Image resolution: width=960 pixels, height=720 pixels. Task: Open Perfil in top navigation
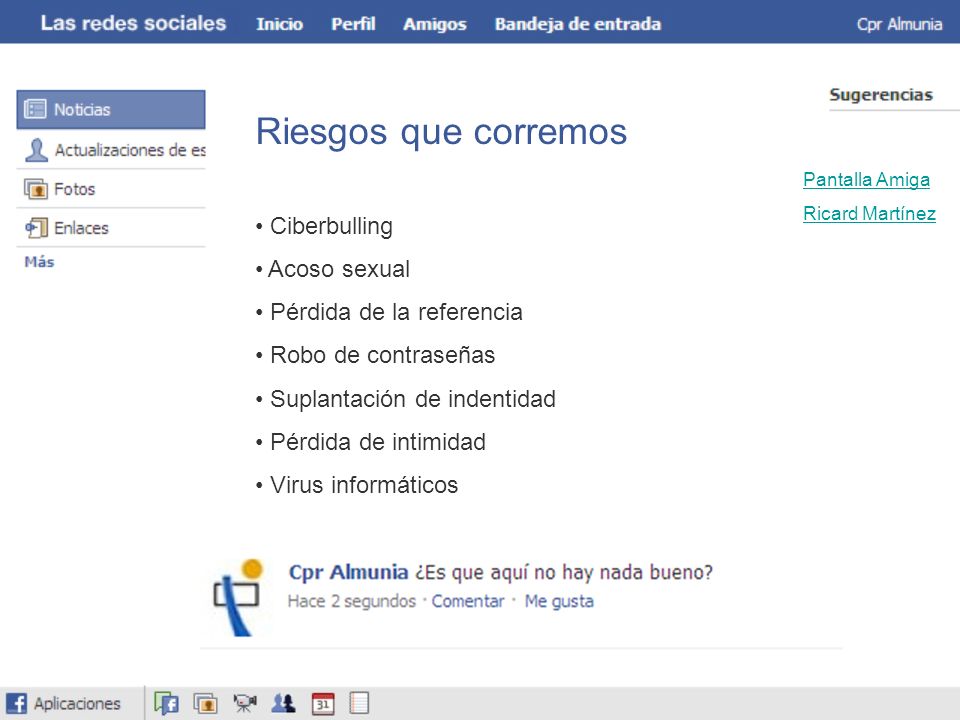point(353,24)
